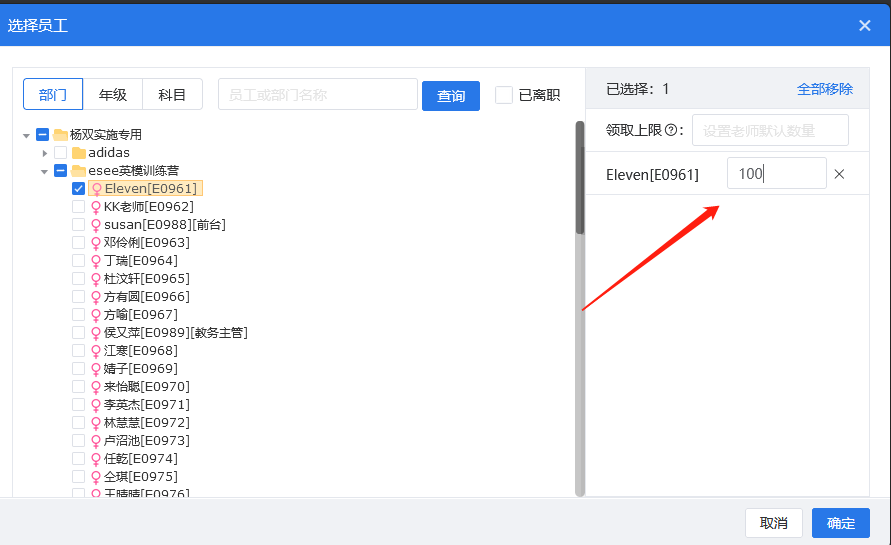Select the 侯又萍[E0989][教务主管] tree row

click(x=175, y=332)
